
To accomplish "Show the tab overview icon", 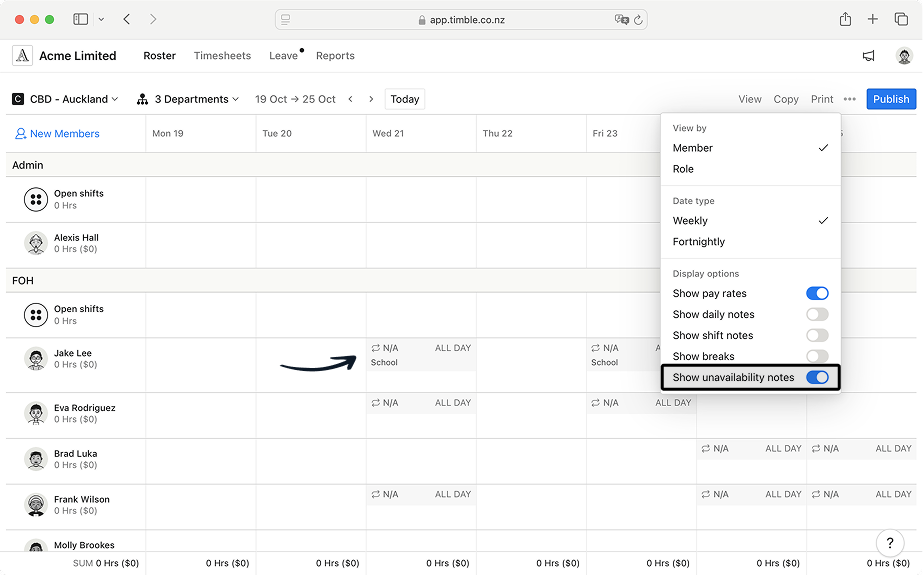I will coord(901,19).
